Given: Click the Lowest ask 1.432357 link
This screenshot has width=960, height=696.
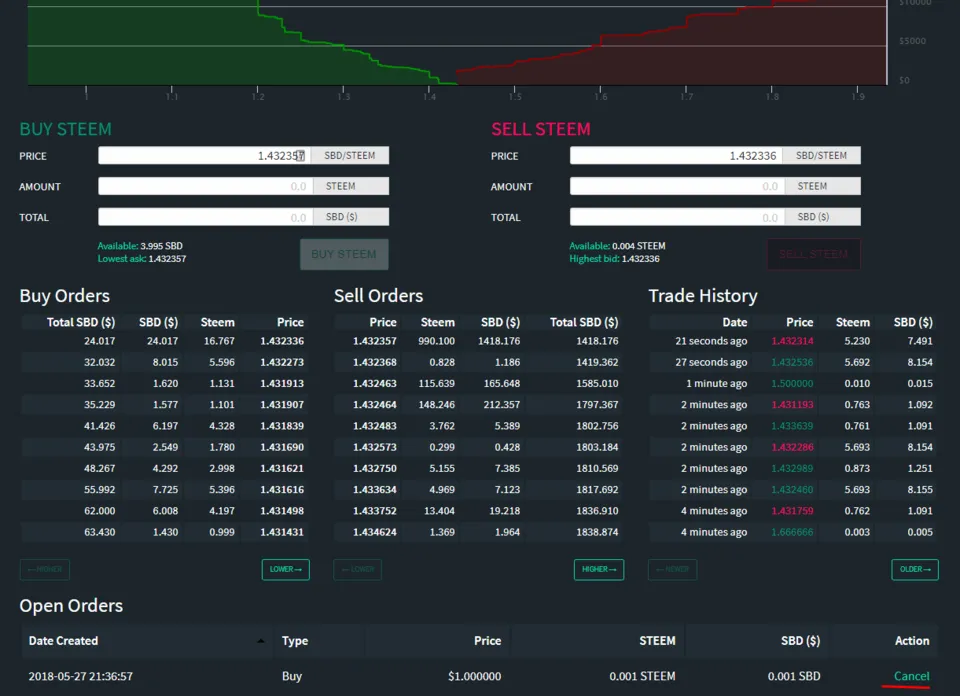Looking at the screenshot, I should [x=142, y=259].
